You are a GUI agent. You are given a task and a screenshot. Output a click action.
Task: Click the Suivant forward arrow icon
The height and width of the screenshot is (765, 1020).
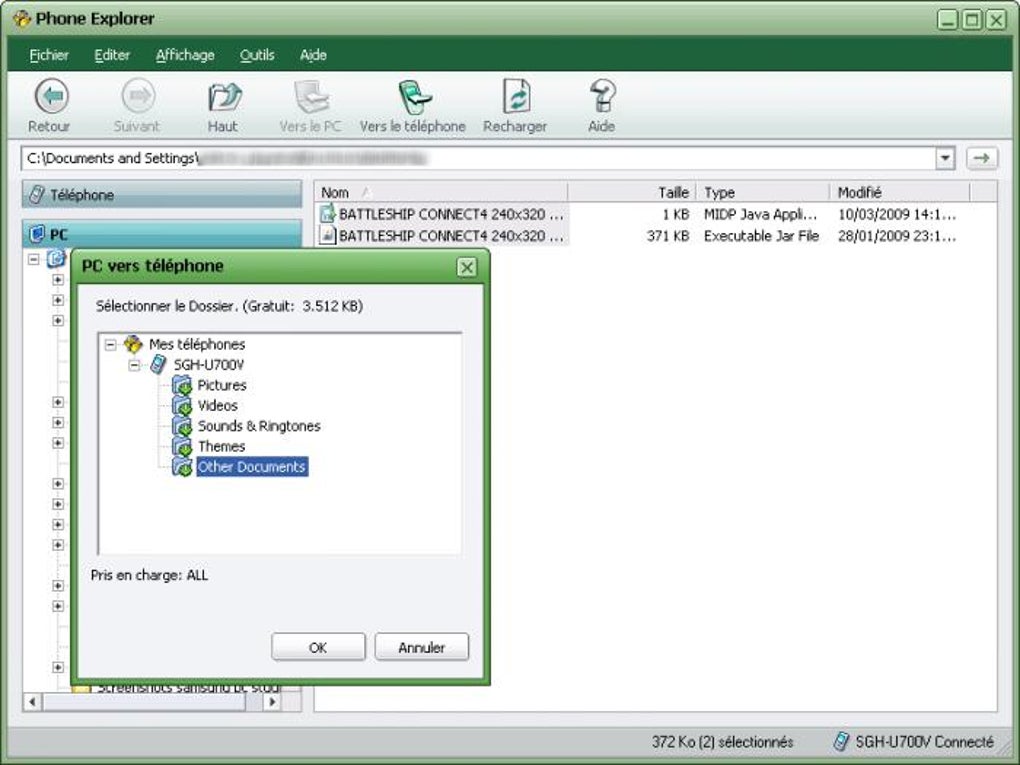point(138,97)
